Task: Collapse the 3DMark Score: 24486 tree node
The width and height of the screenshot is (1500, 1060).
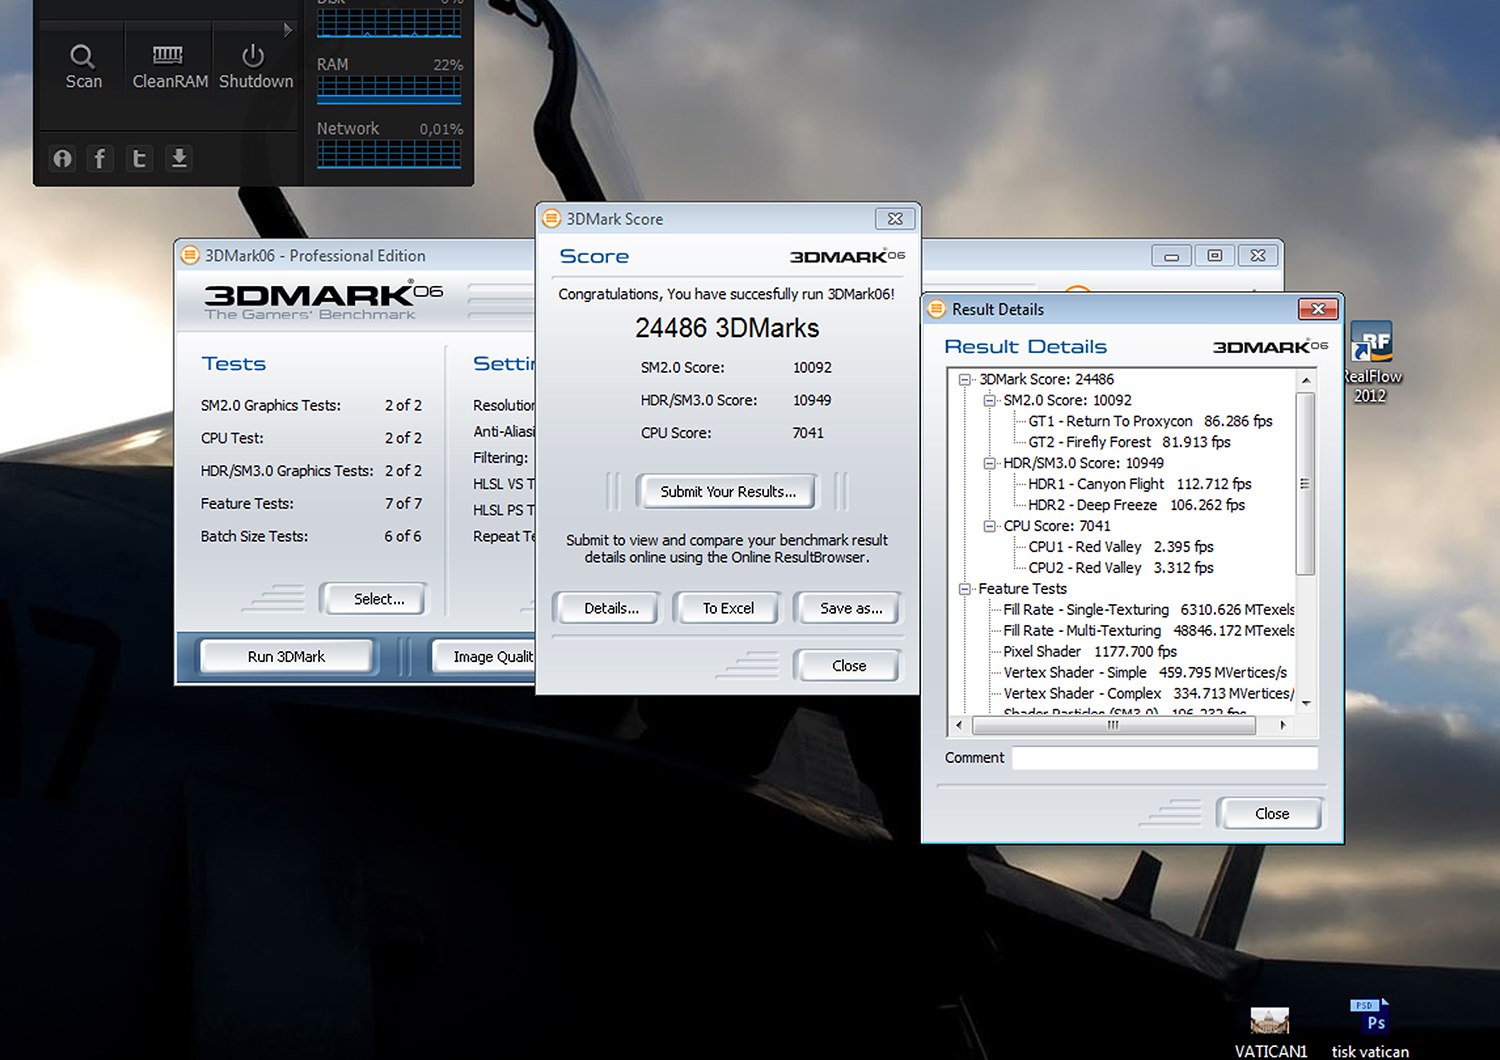Action: [965, 379]
